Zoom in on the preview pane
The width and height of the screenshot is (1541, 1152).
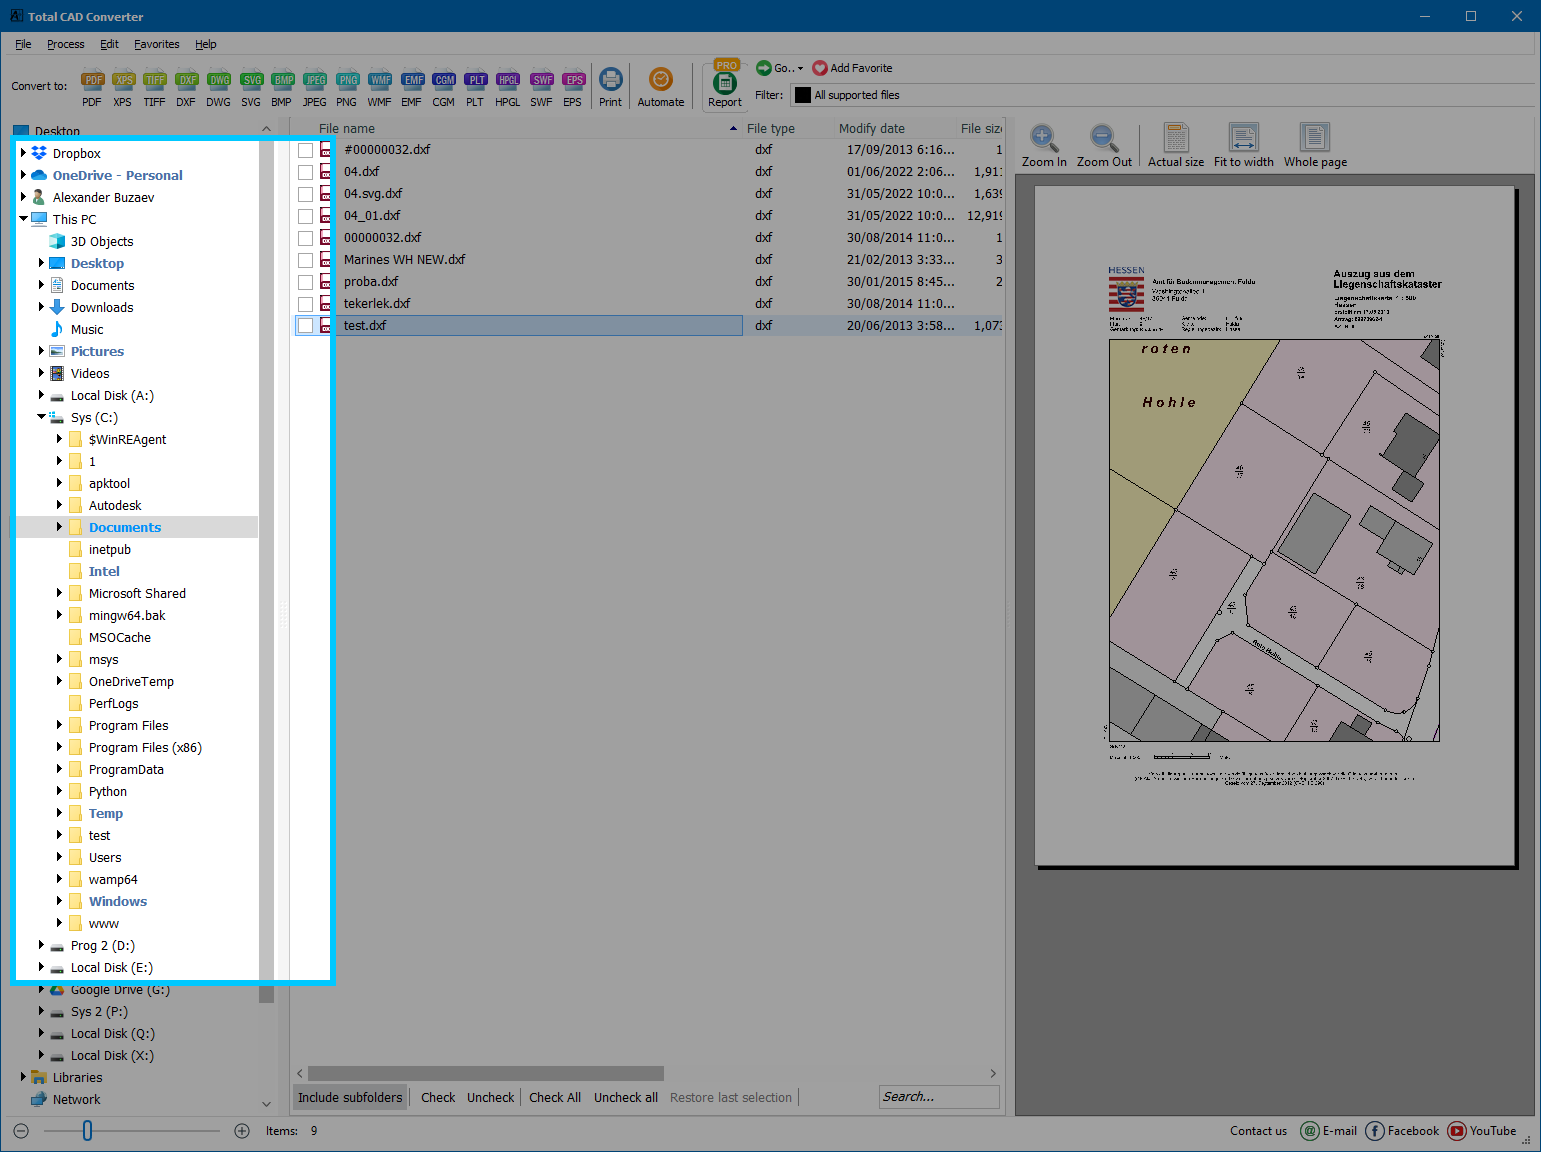click(x=1043, y=143)
